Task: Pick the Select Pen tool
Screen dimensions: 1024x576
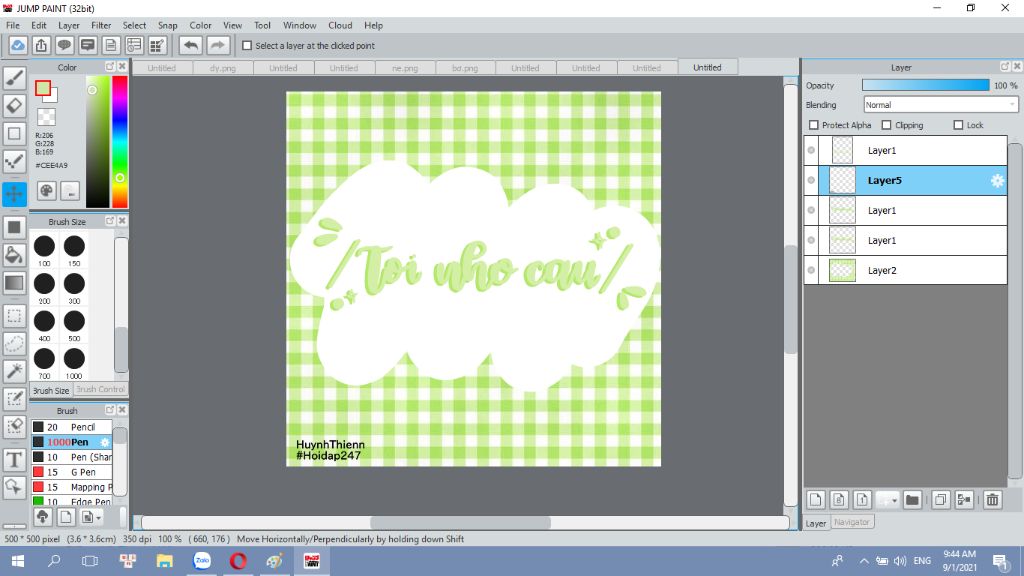Action: point(14,399)
